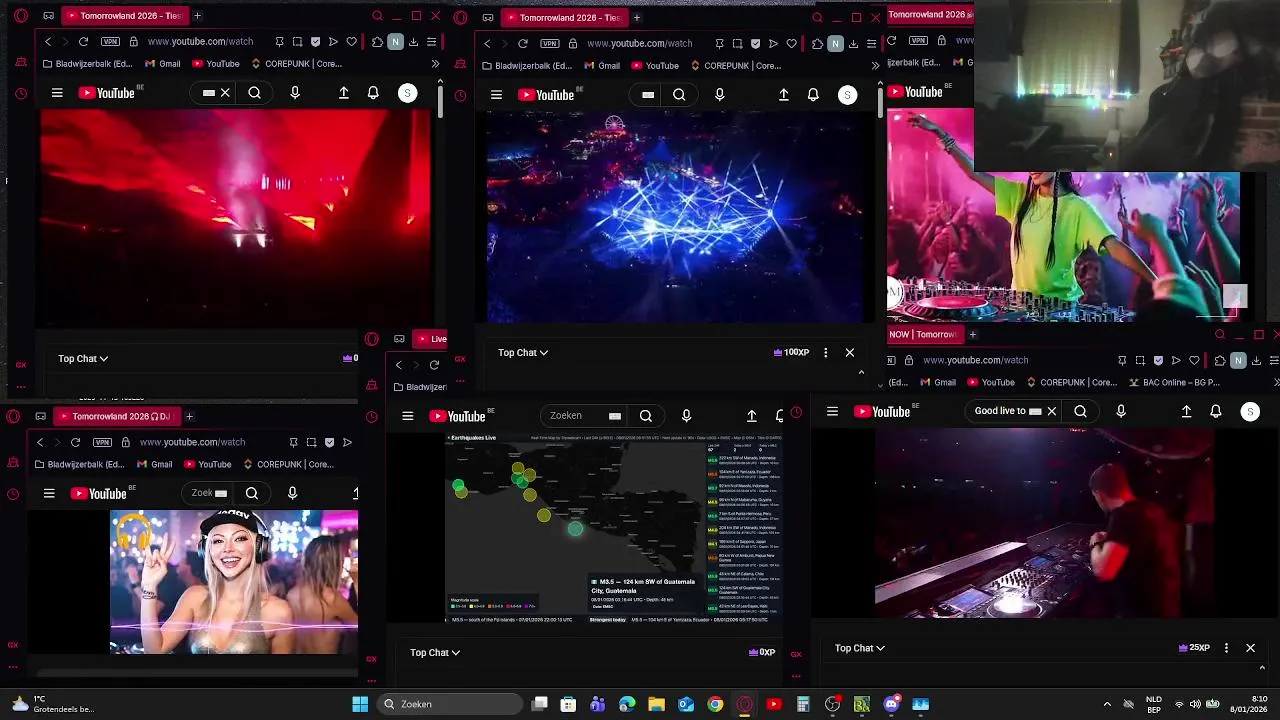Open chat more options beside 25XP
Viewport: 1280px width, 720px height.
pos(1226,648)
